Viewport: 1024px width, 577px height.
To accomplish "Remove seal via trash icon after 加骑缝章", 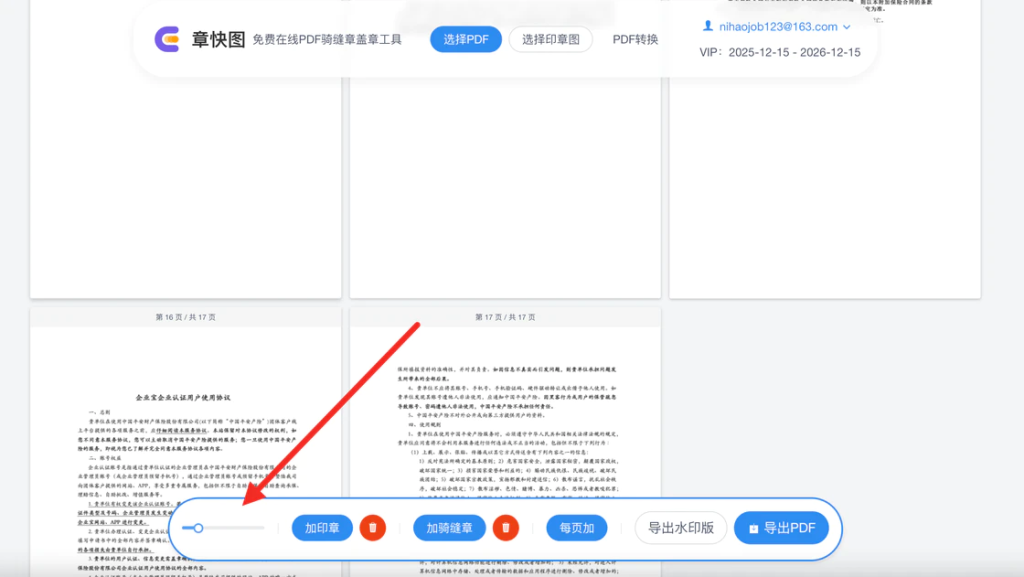I will [x=506, y=528].
